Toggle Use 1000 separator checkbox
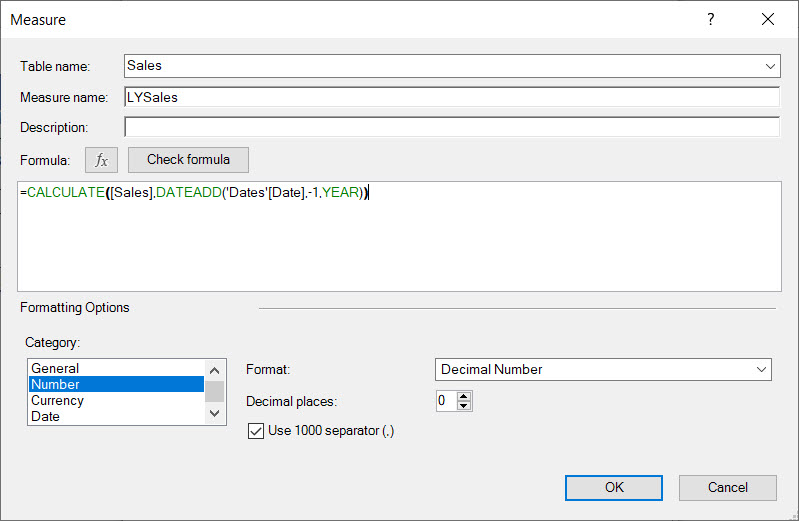The width and height of the screenshot is (799, 521). tap(256, 431)
